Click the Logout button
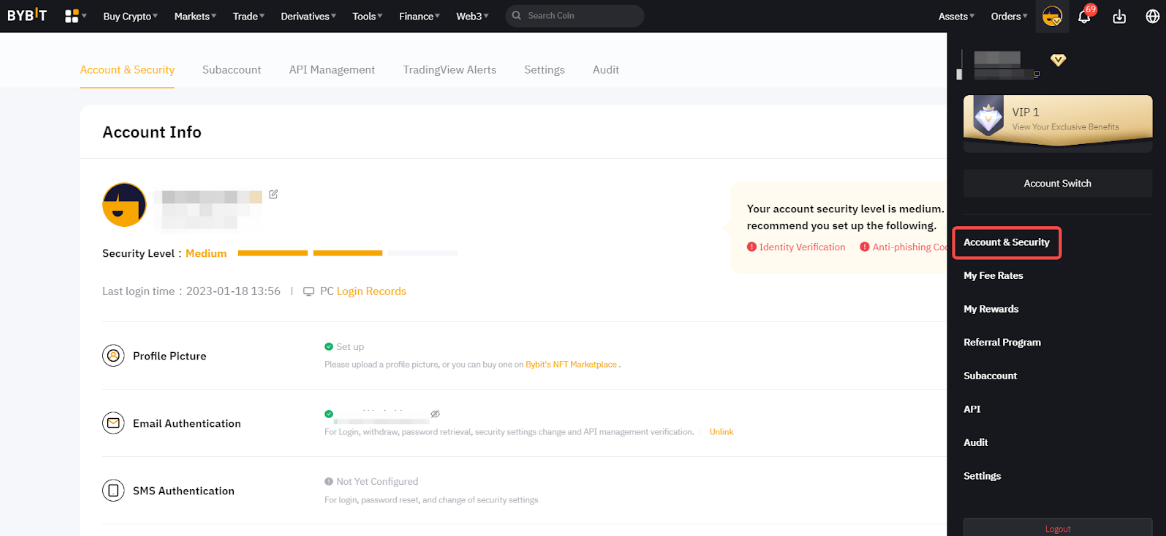 [1057, 527]
